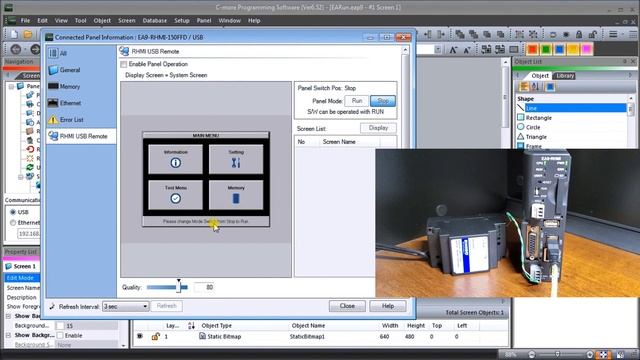Click the New Project toolbar icon

pyautogui.click(x=14, y=35)
